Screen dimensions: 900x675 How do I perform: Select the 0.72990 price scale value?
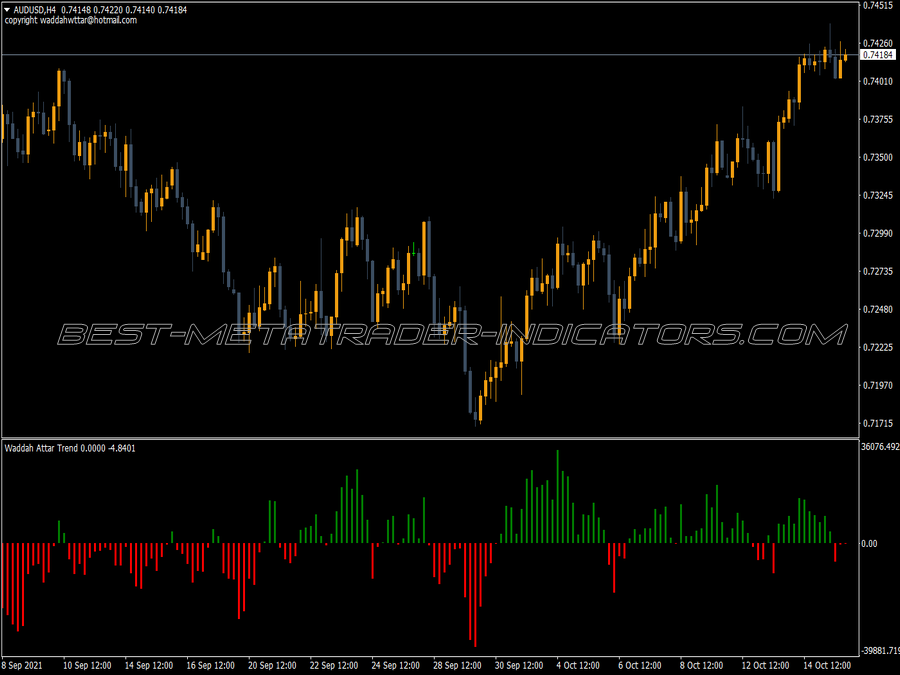click(x=878, y=233)
